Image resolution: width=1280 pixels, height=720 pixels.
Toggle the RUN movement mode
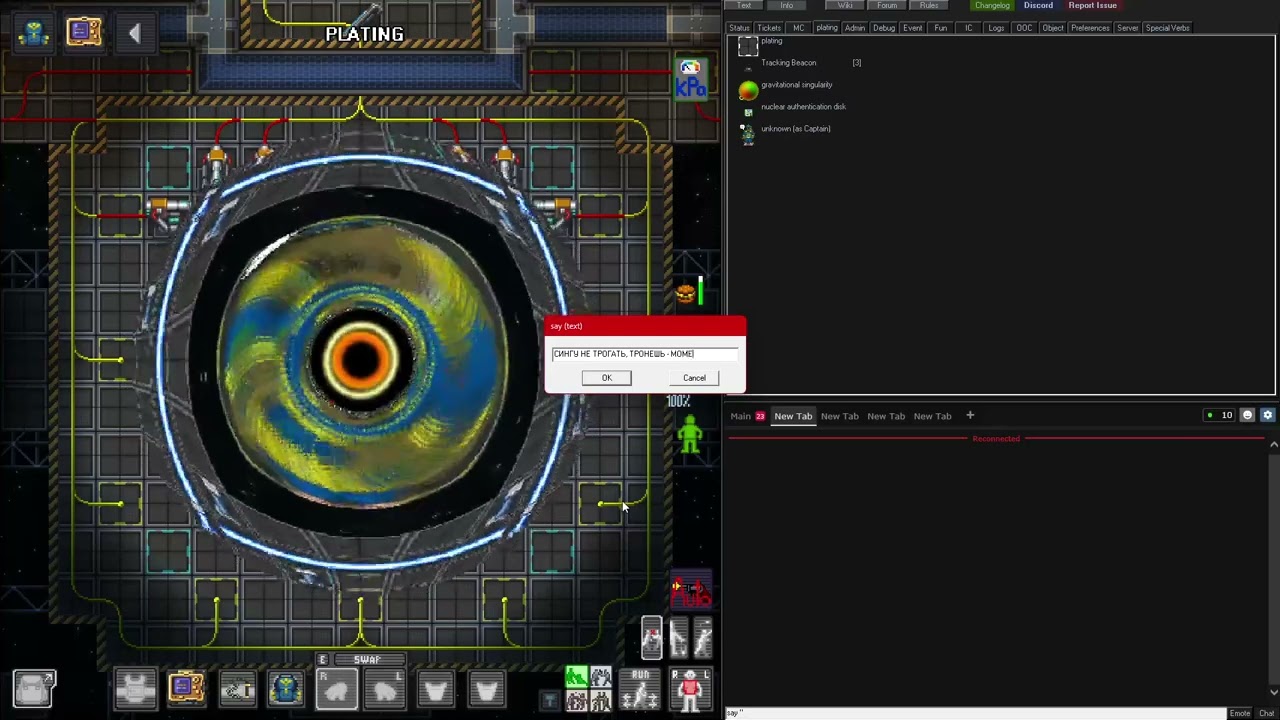click(x=640, y=689)
